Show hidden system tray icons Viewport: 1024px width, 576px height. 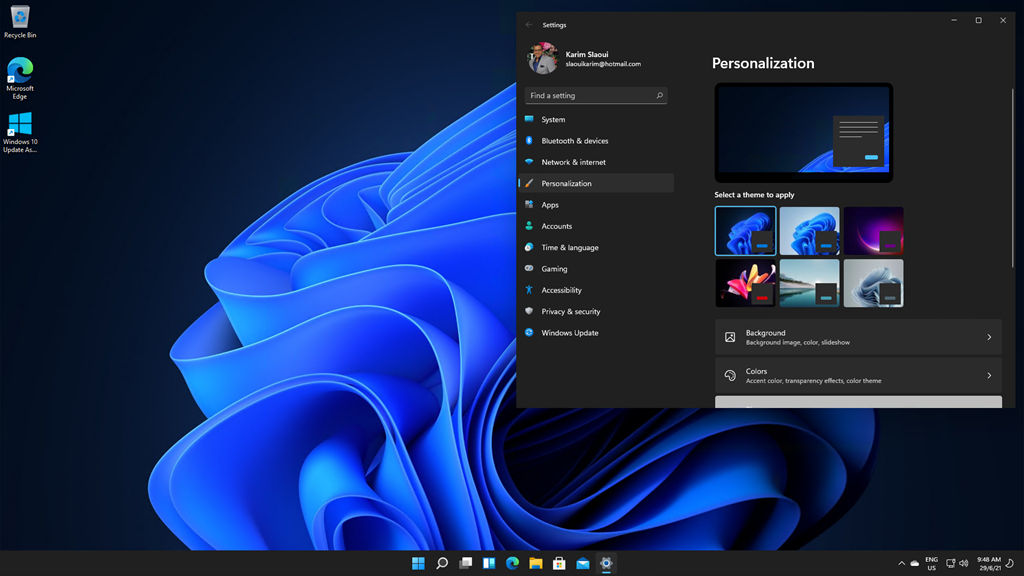pos(901,564)
